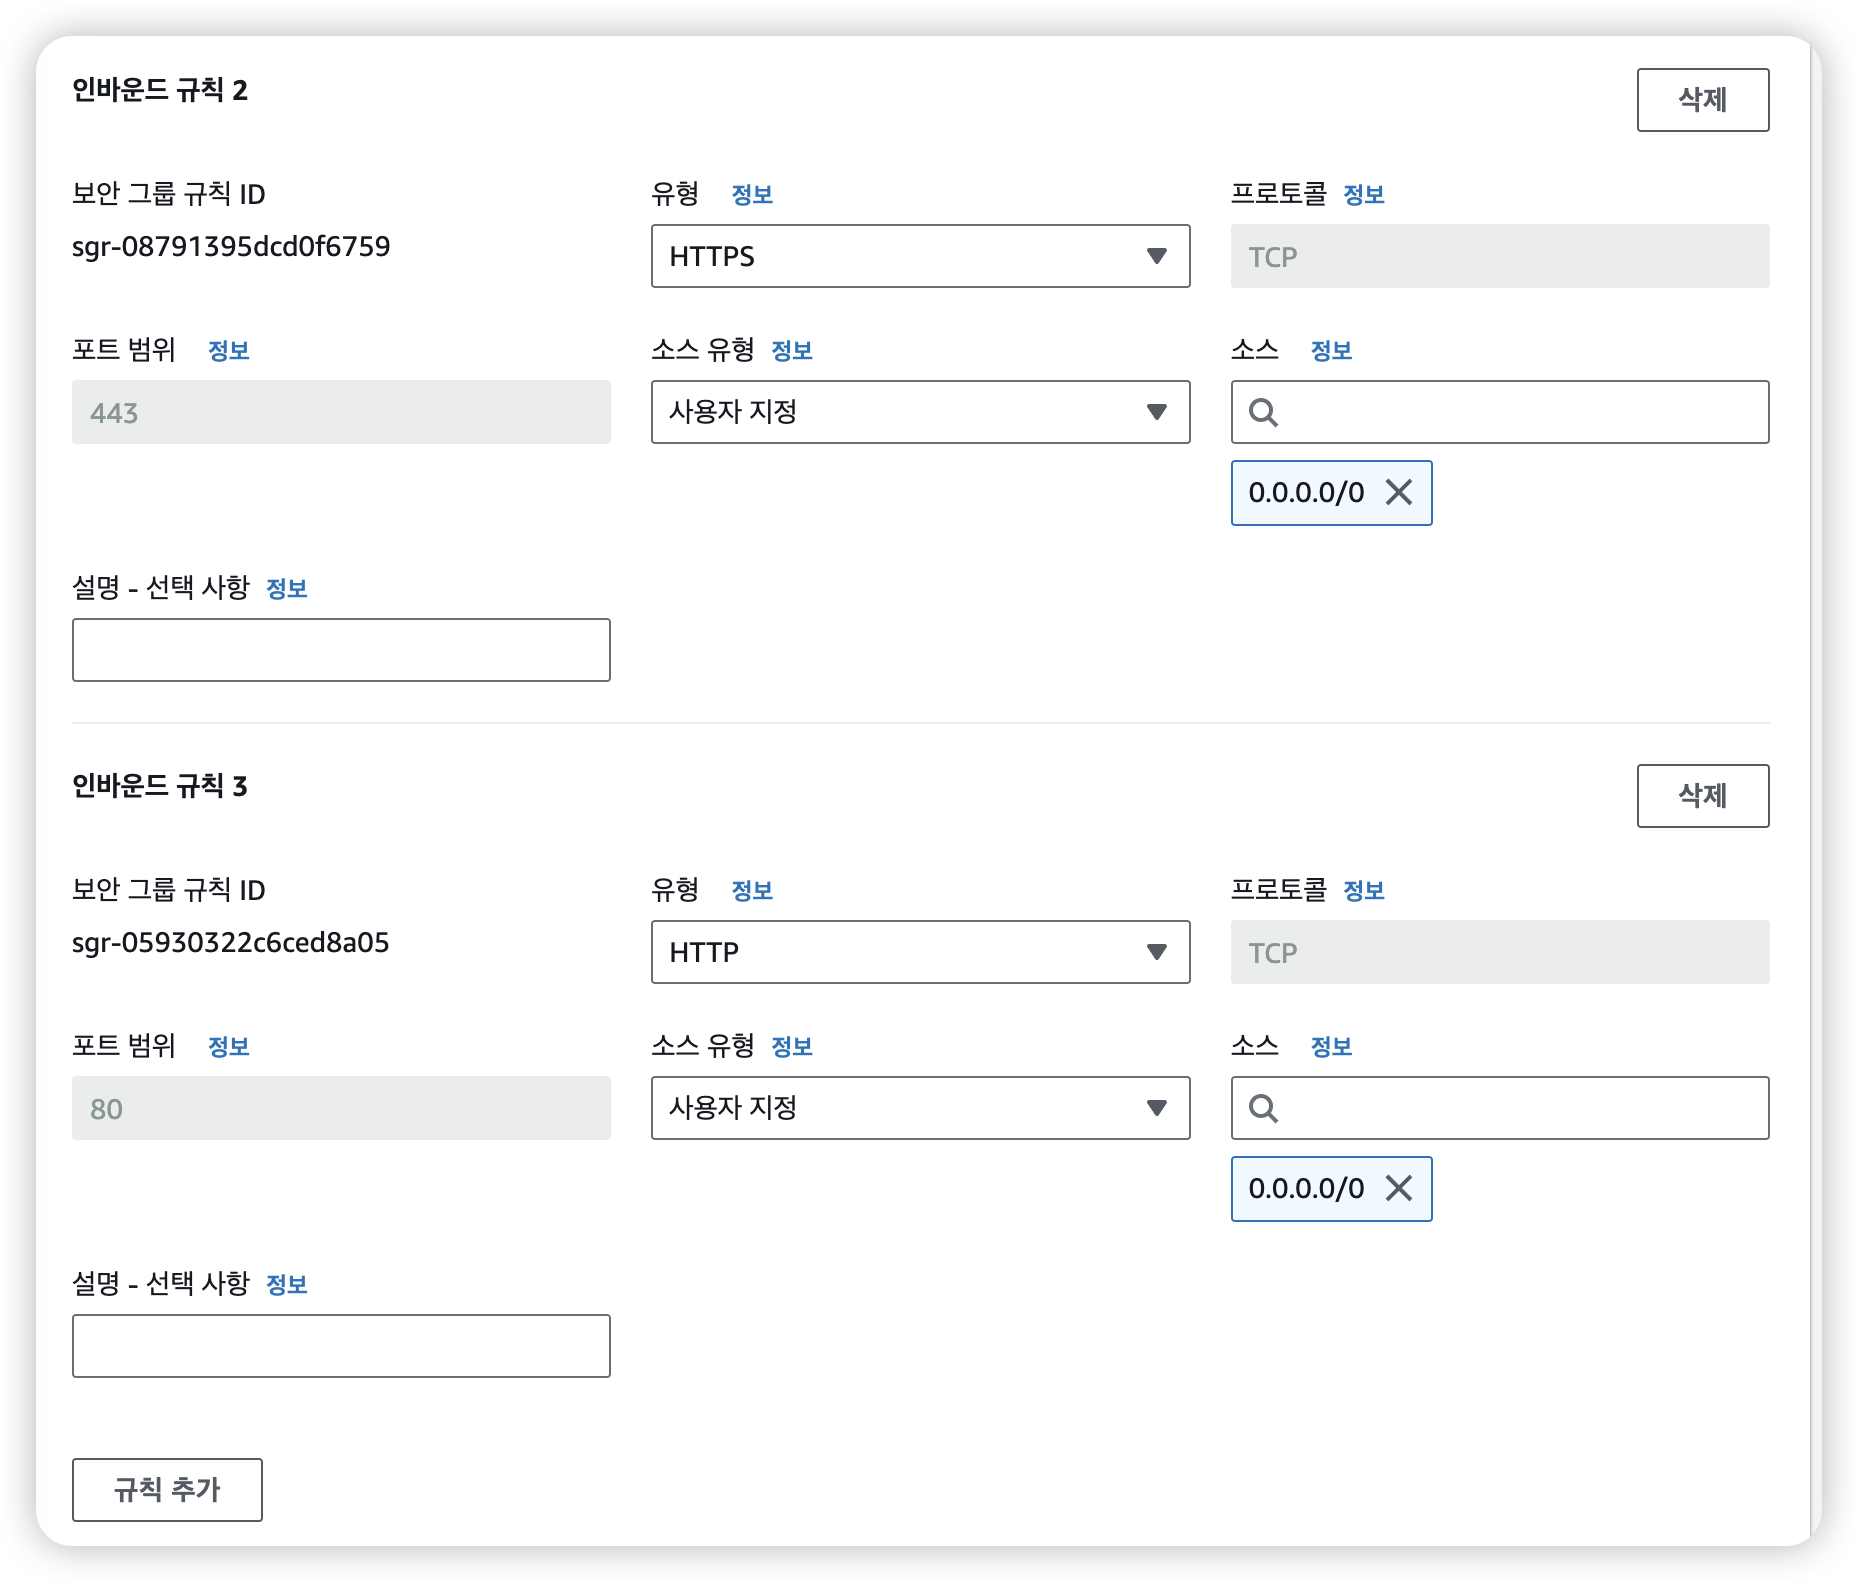Delete inbound rule 2 with 삭제 button
This screenshot has width=1858, height=1582.
(1702, 100)
